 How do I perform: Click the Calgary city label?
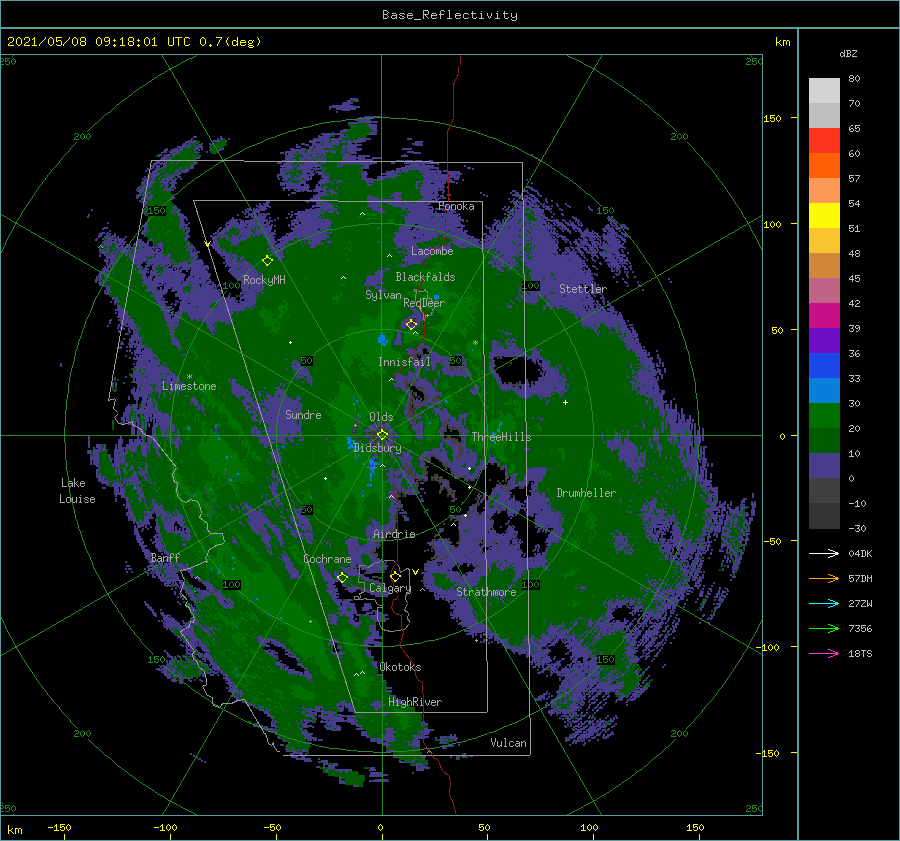tap(390, 588)
